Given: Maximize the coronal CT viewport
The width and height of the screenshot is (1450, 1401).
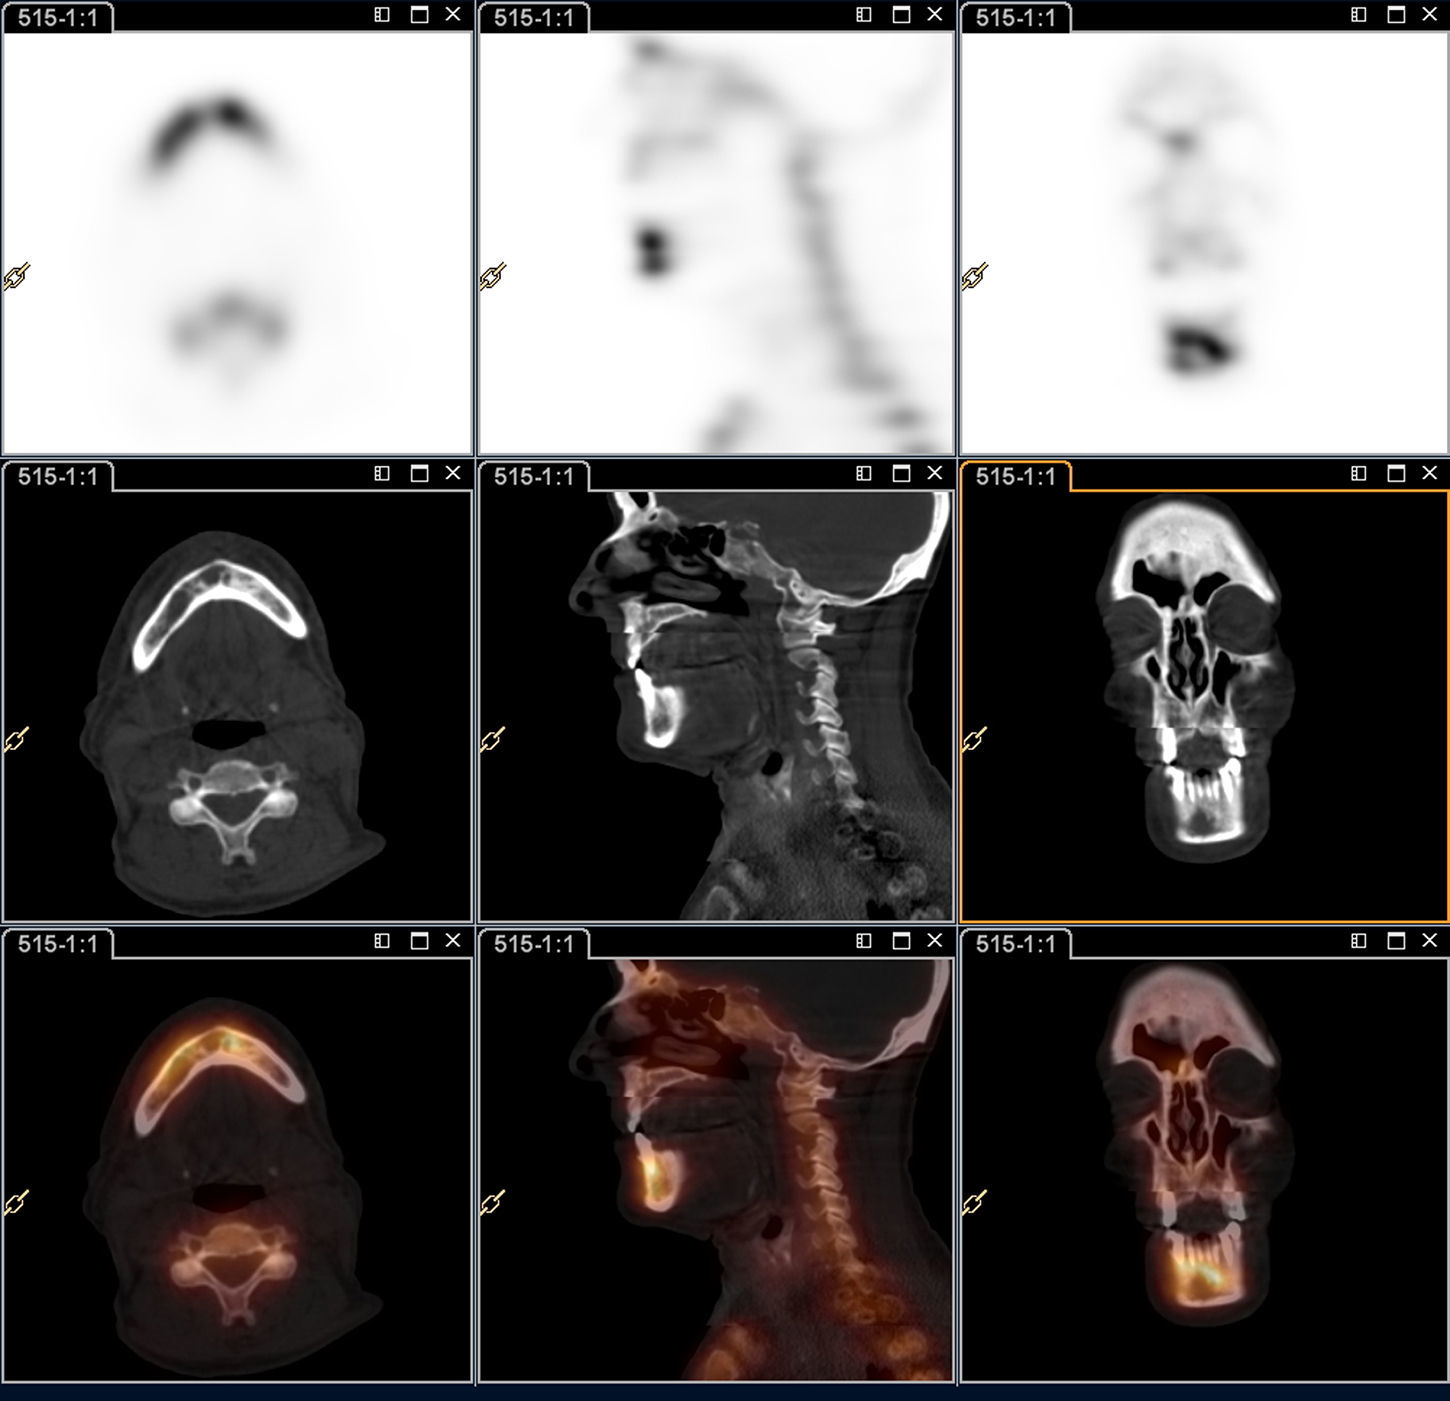Looking at the screenshot, I should point(1396,474).
